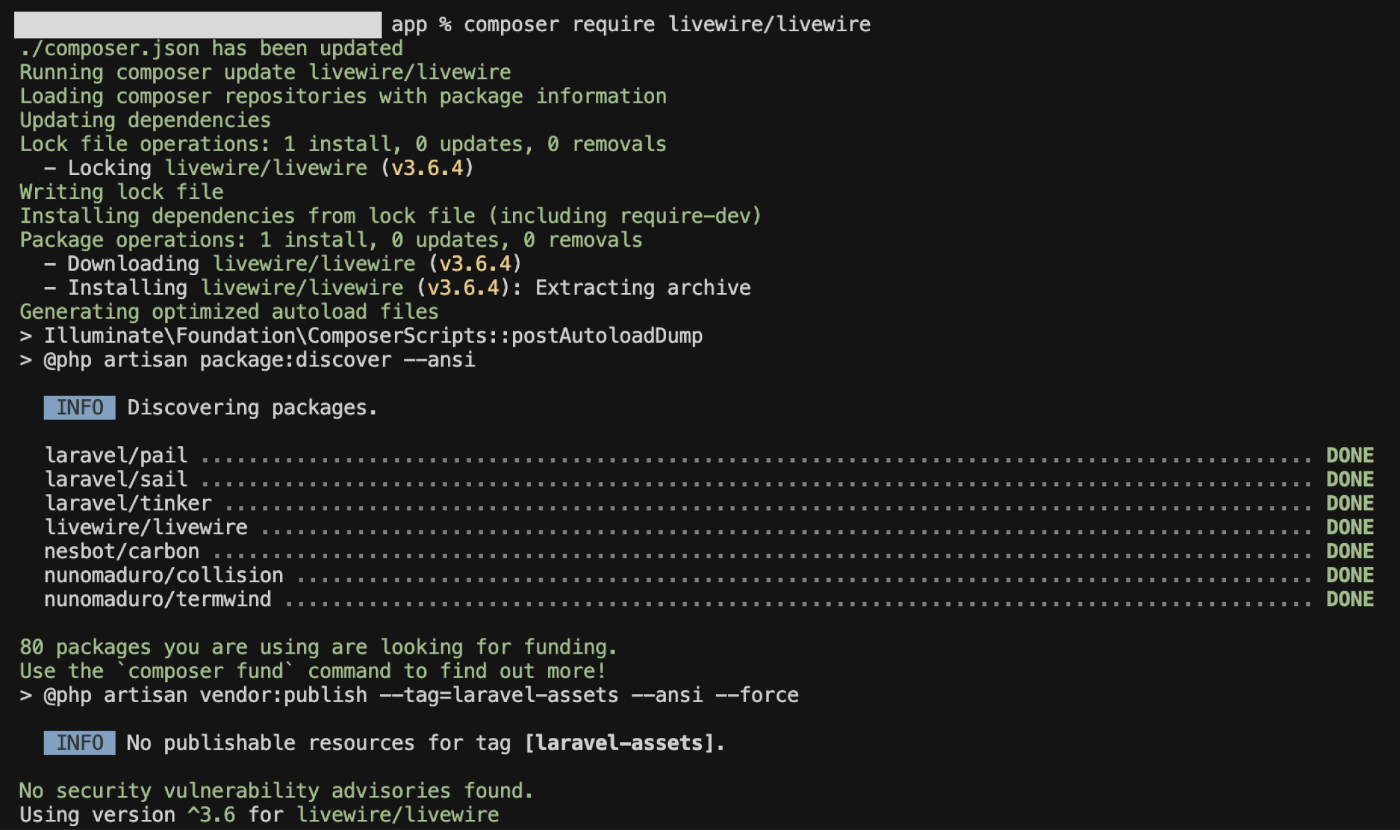Select the 'Downloading livewire/livewire' line
Screen dimensions: 1400x830
click(x=283, y=264)
